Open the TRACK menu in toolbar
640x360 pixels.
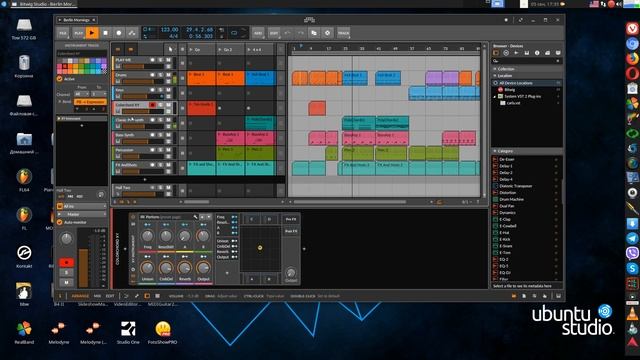coord(343,33)
